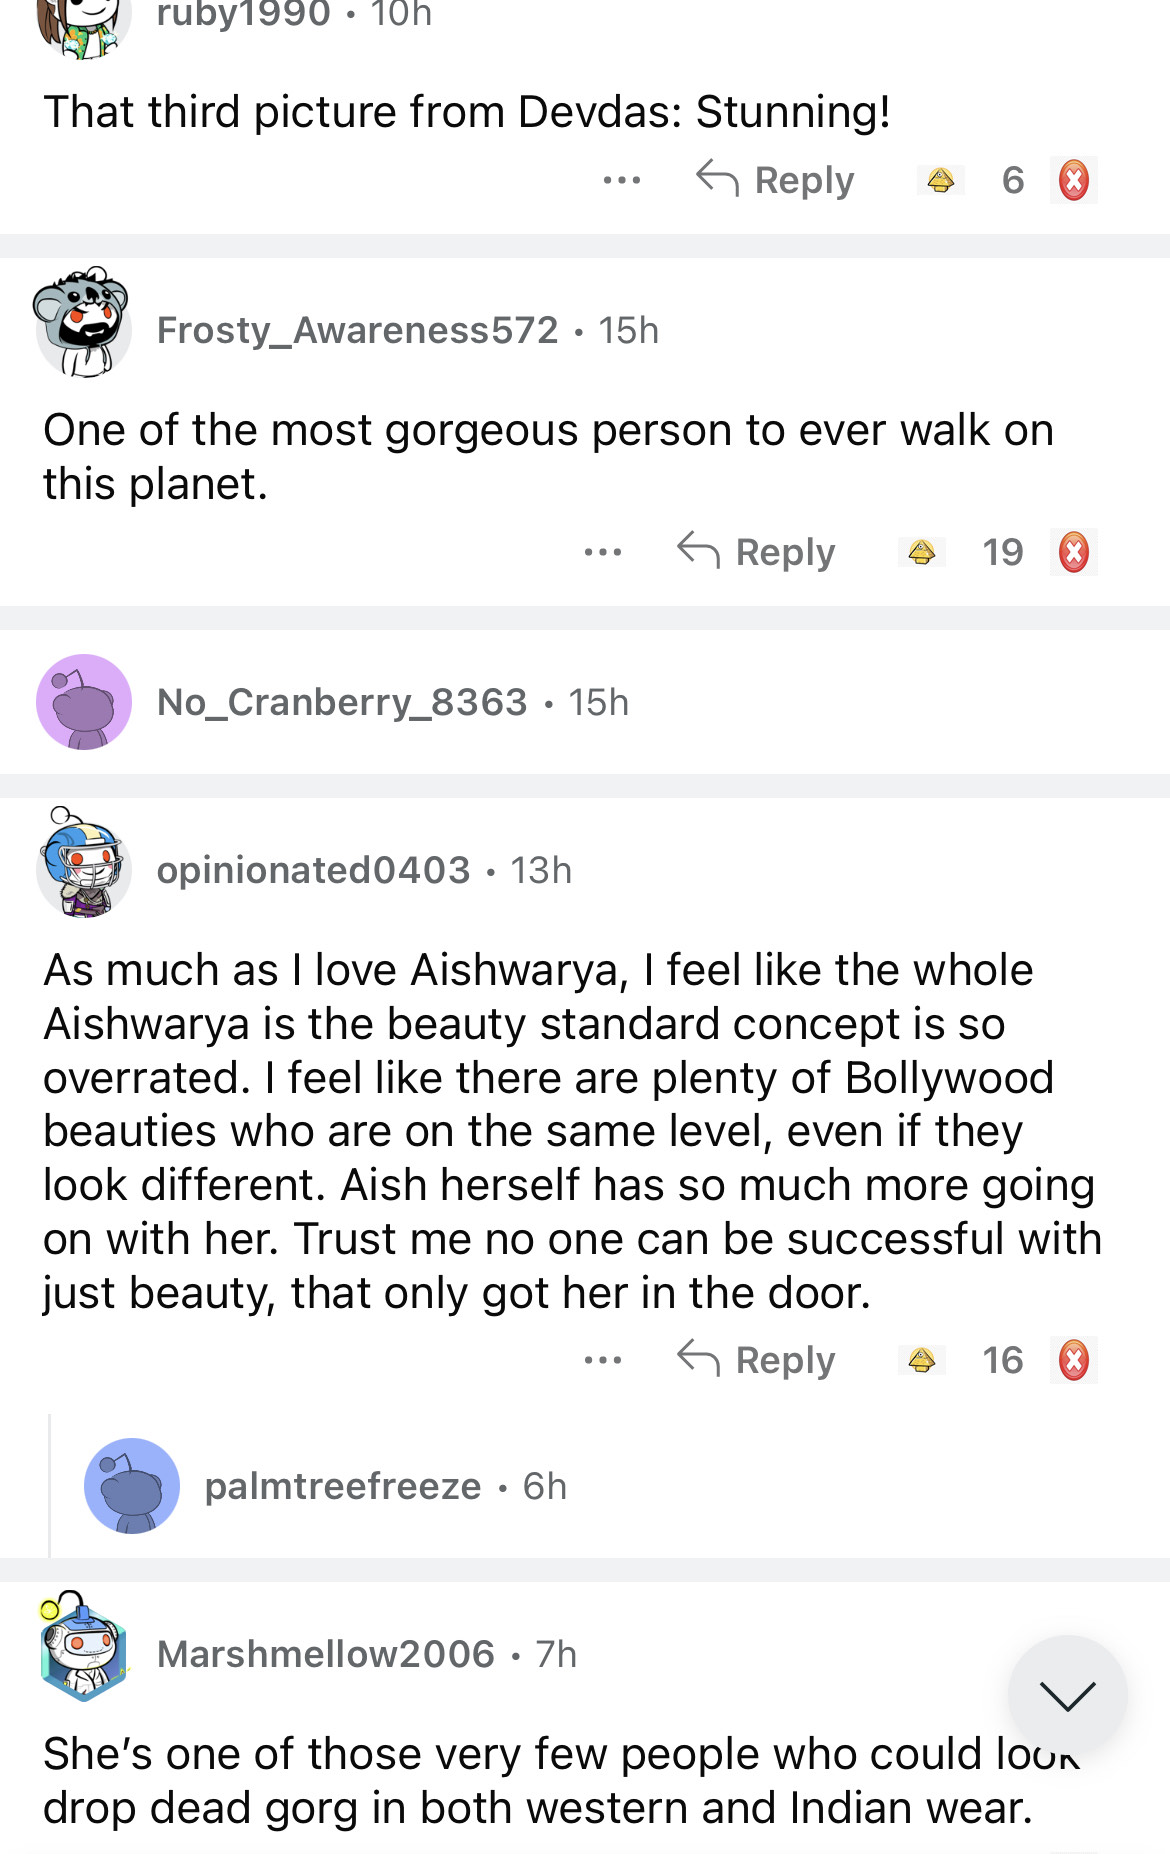1170x1854 pixels.
Task: Upvote ruby1990's Devdas comment
Action: pyautogui.click(x=940, y=181)
